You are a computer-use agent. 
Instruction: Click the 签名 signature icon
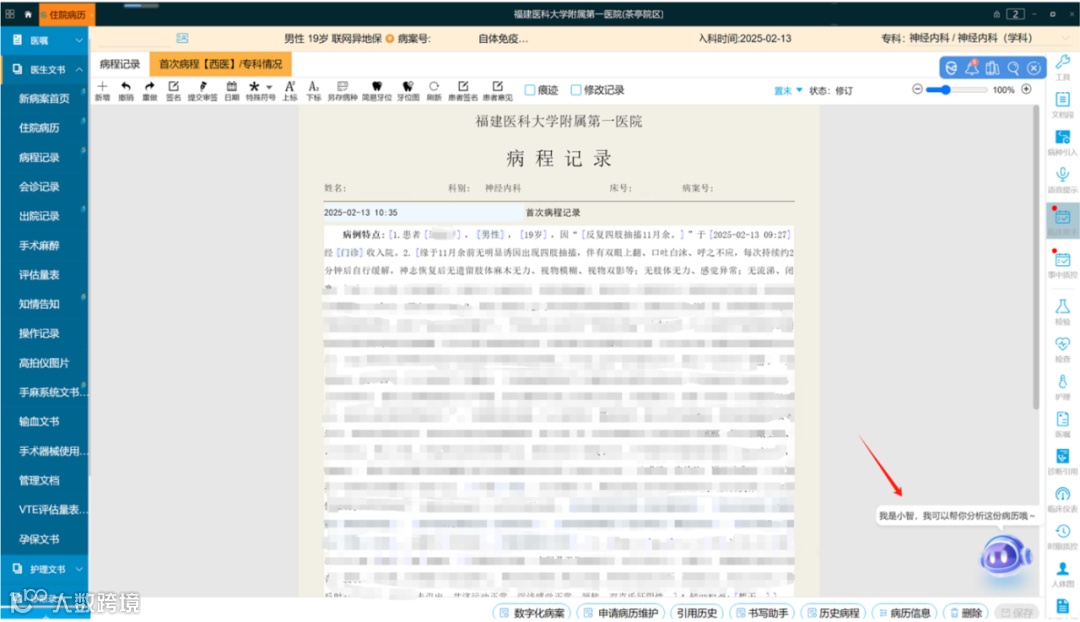pyautogui.click(x=174, y=87)
